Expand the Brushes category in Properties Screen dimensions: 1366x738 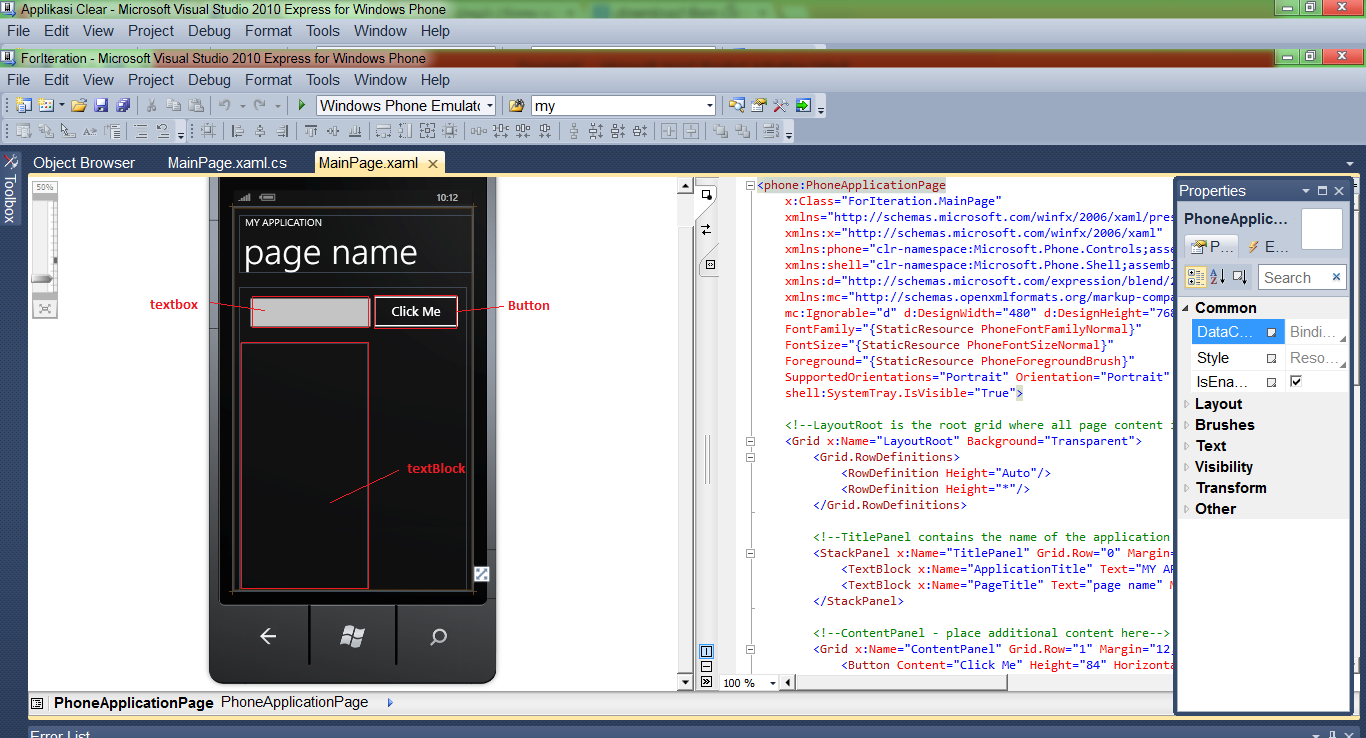[x=1187, y=425]
